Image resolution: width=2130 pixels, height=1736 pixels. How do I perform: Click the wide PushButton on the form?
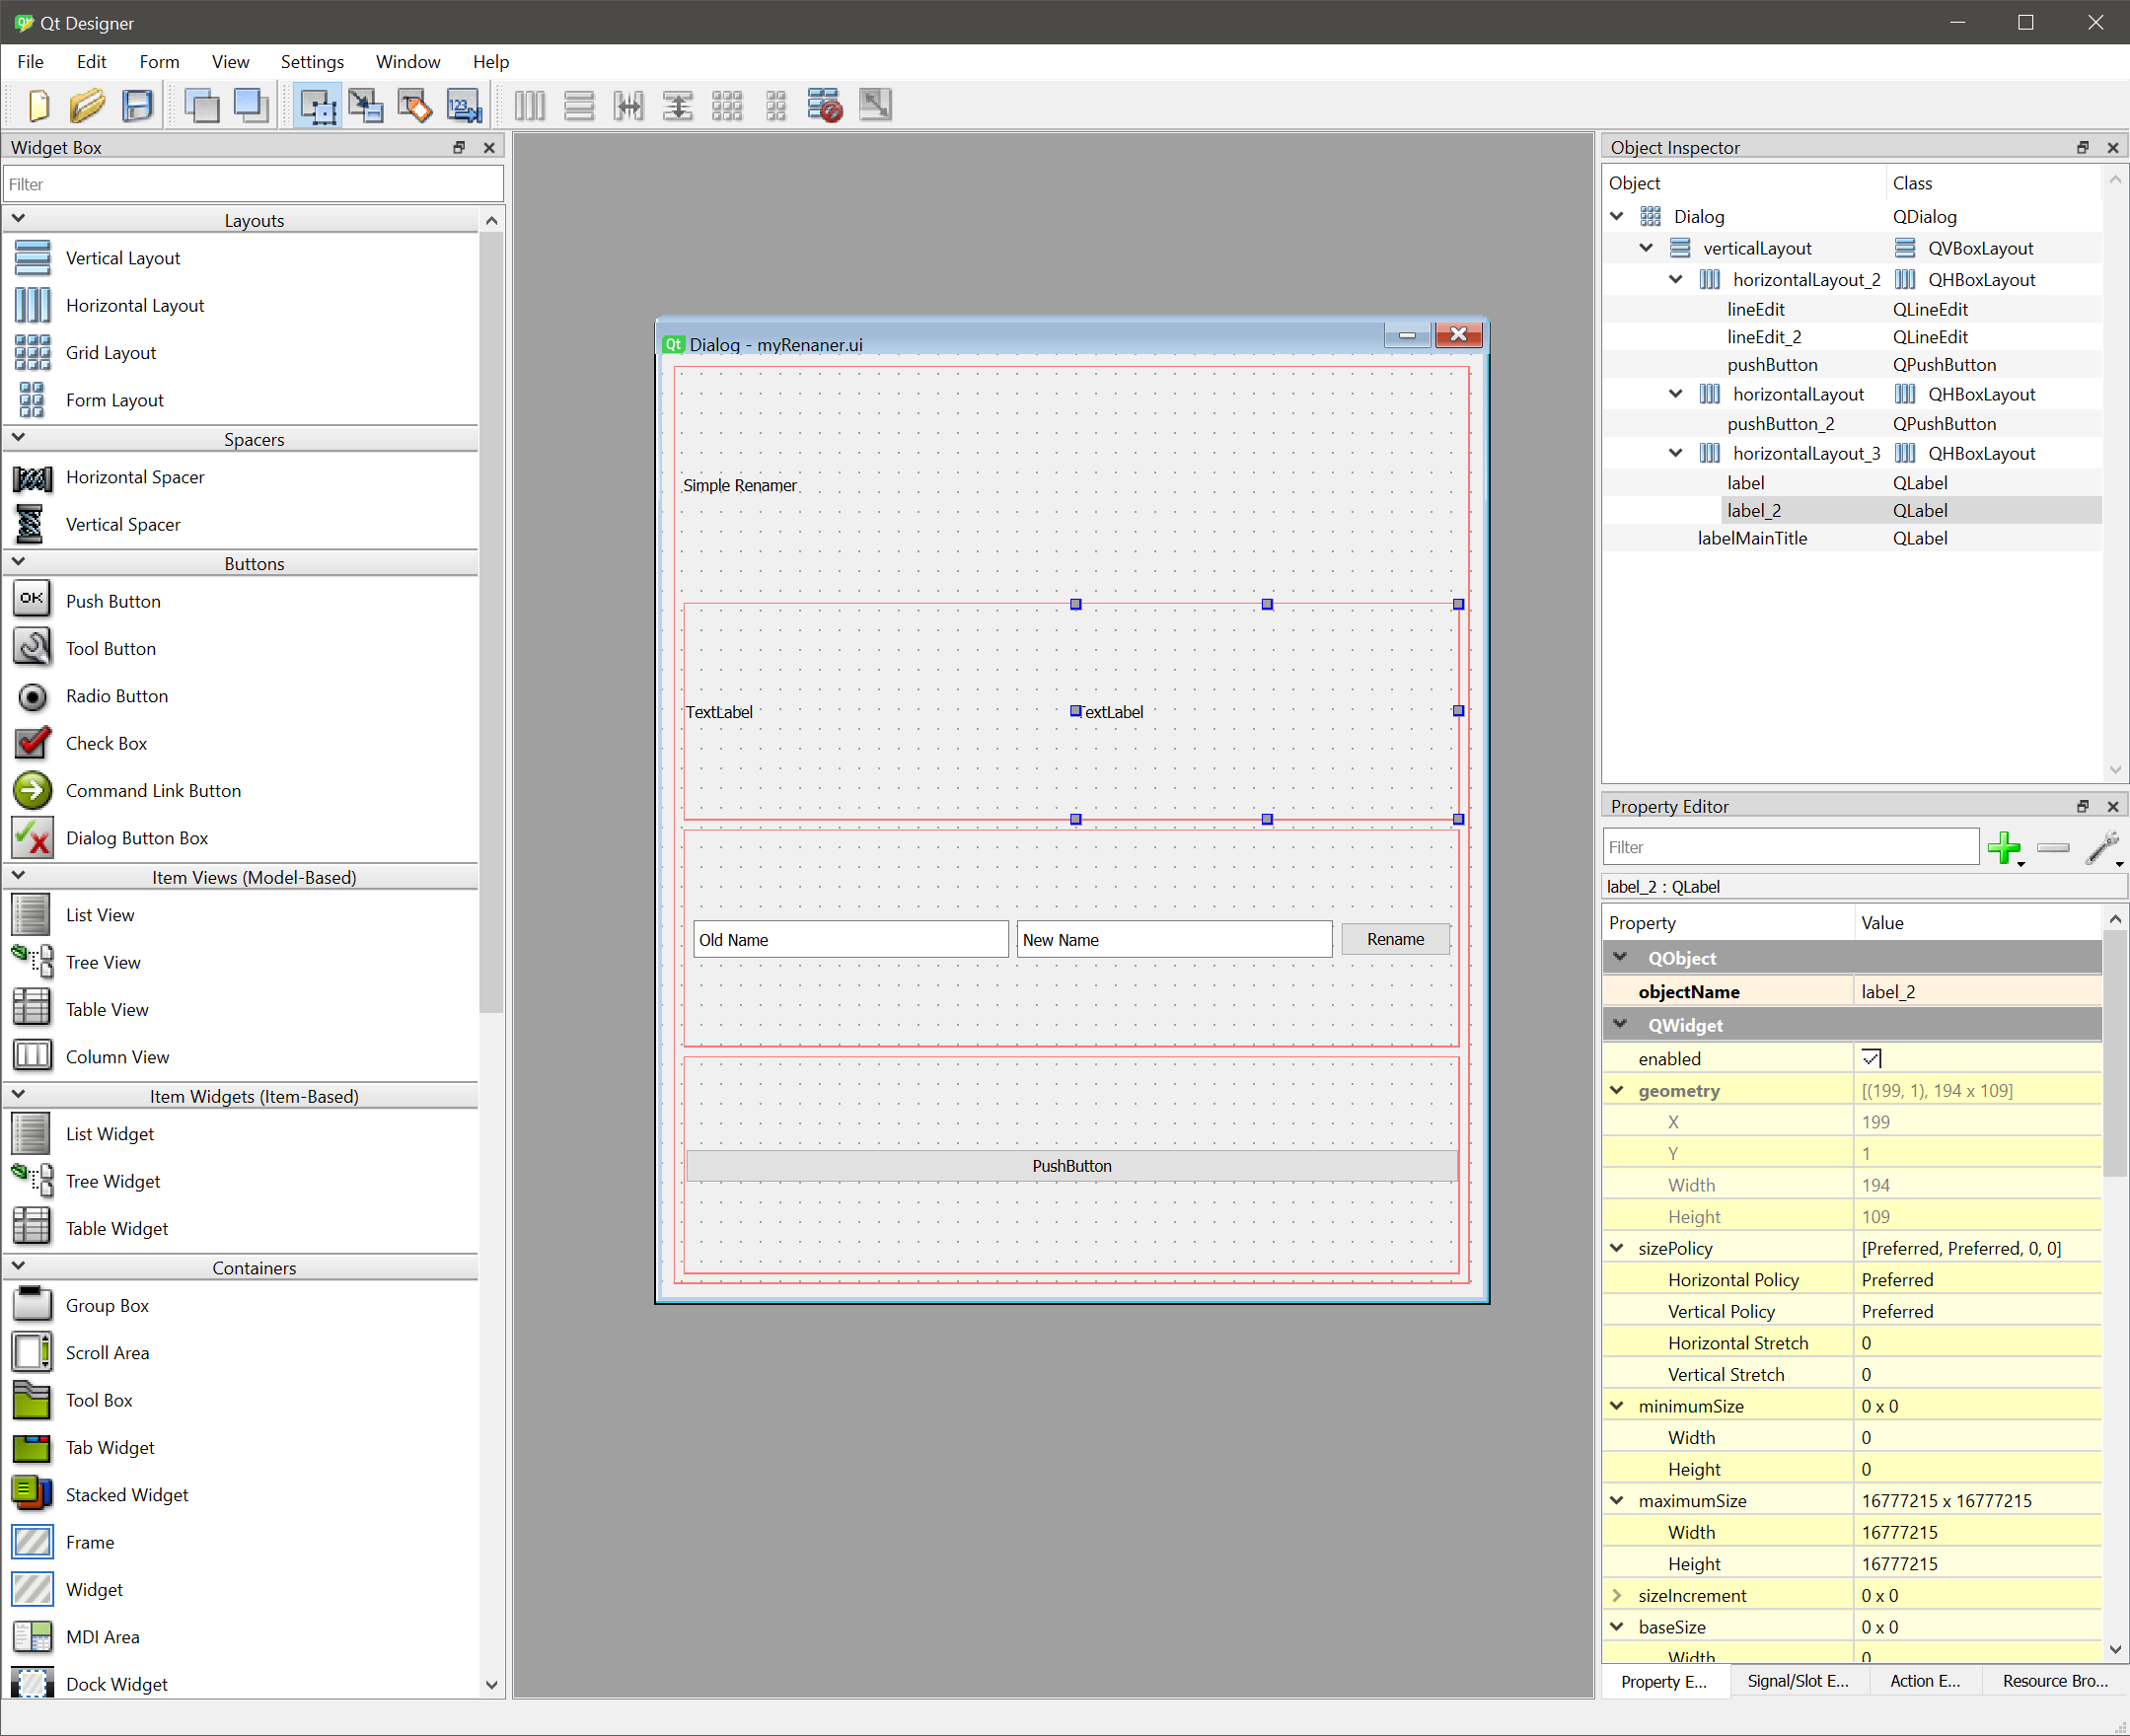[1071, 1166]
